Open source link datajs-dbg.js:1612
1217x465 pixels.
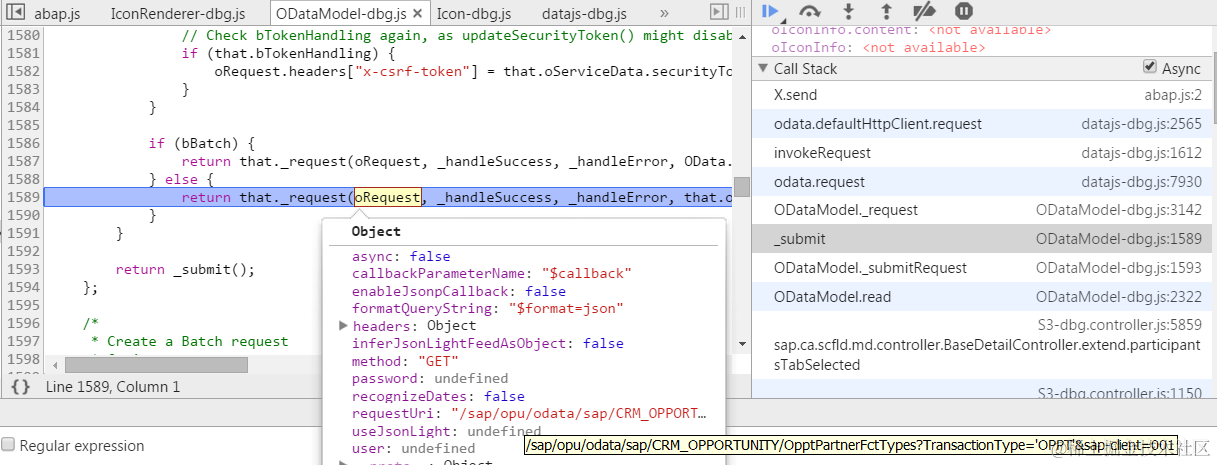tap(1141, 153)
